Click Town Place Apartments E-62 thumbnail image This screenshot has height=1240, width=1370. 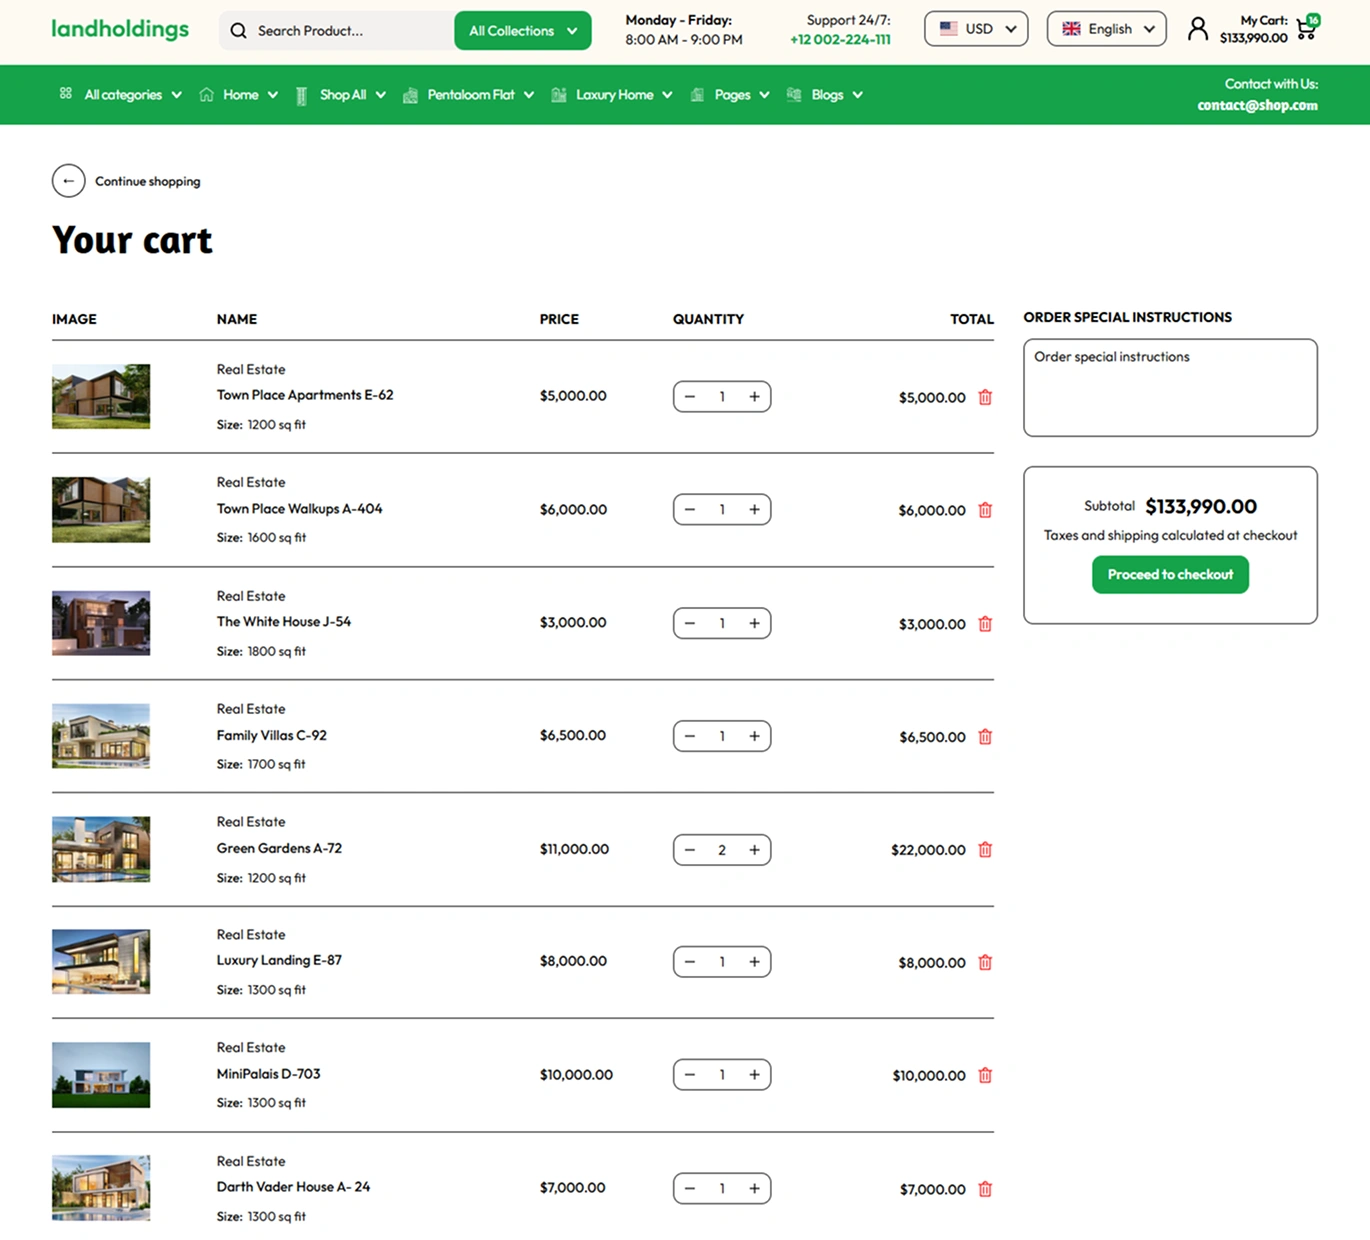point(101,396)
